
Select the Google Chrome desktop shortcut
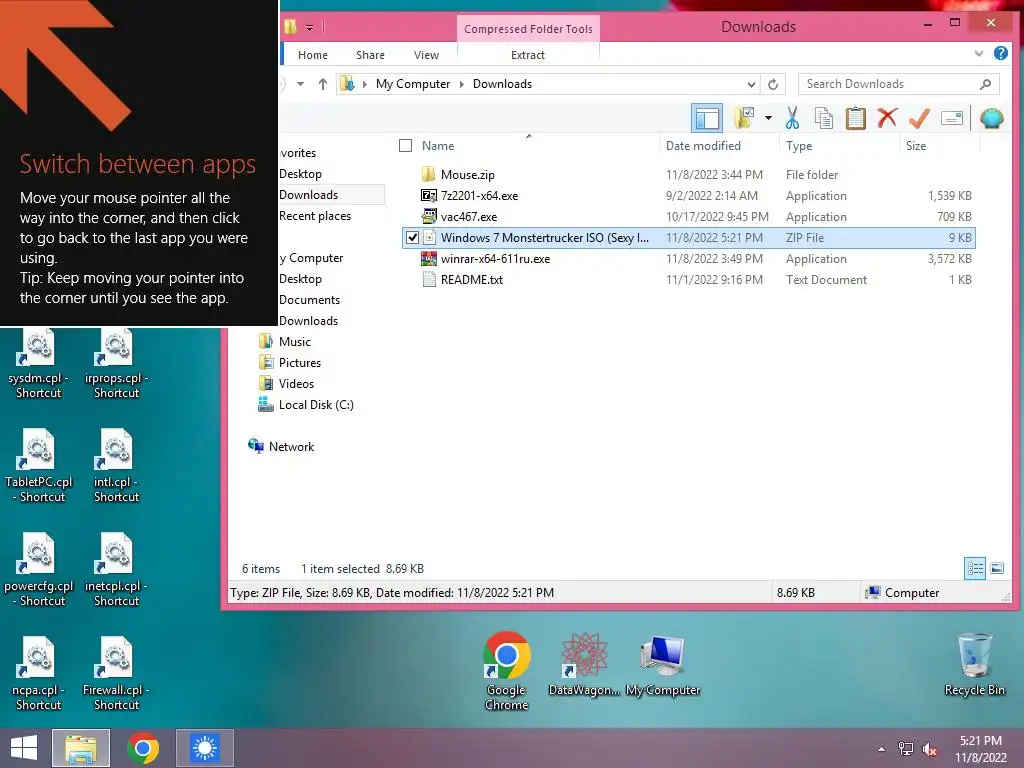(506, 670)
